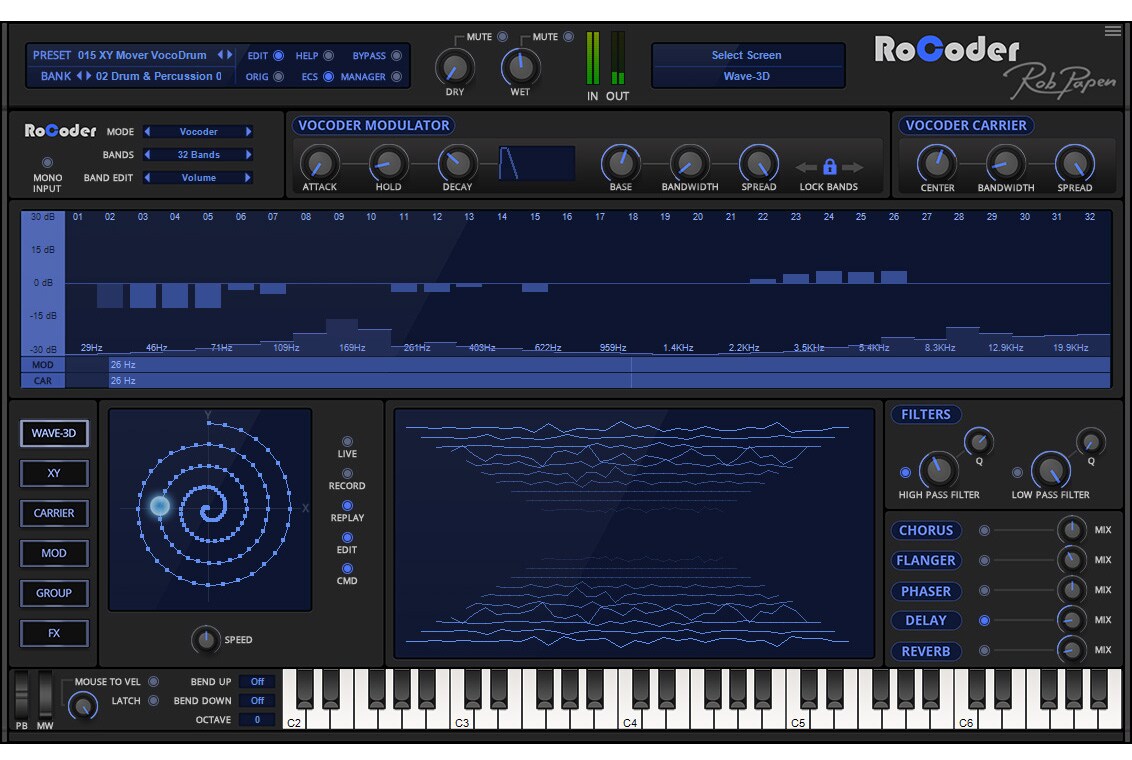This screenshot has width=1132, height=760.
Task: Click the Delay Mix knob
Action: 1071,619
